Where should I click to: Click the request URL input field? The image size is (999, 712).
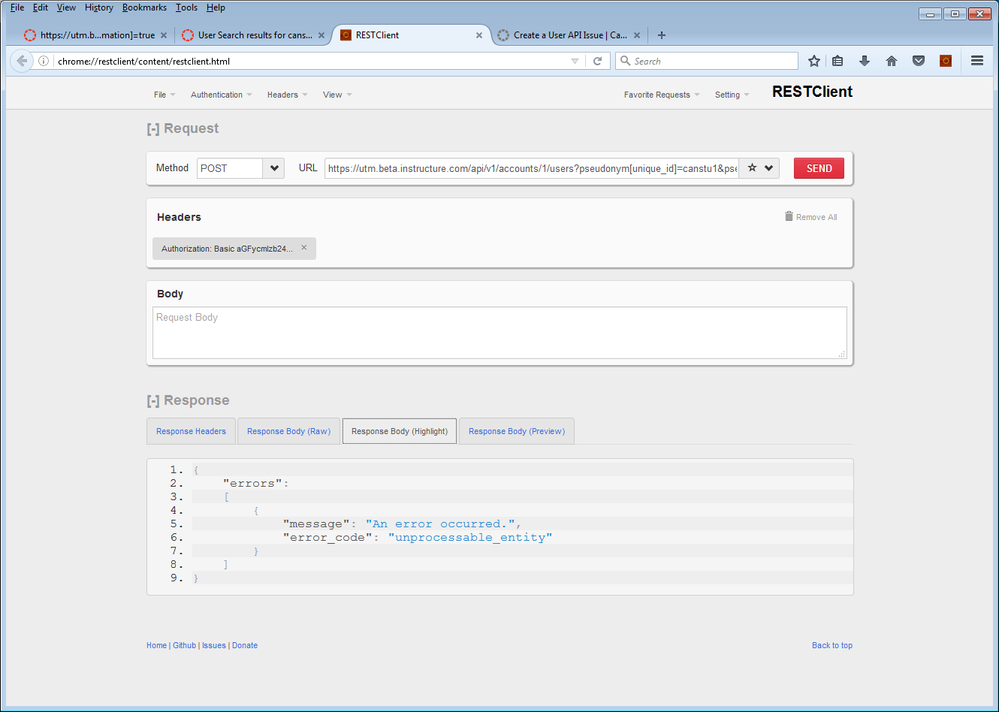531,168
